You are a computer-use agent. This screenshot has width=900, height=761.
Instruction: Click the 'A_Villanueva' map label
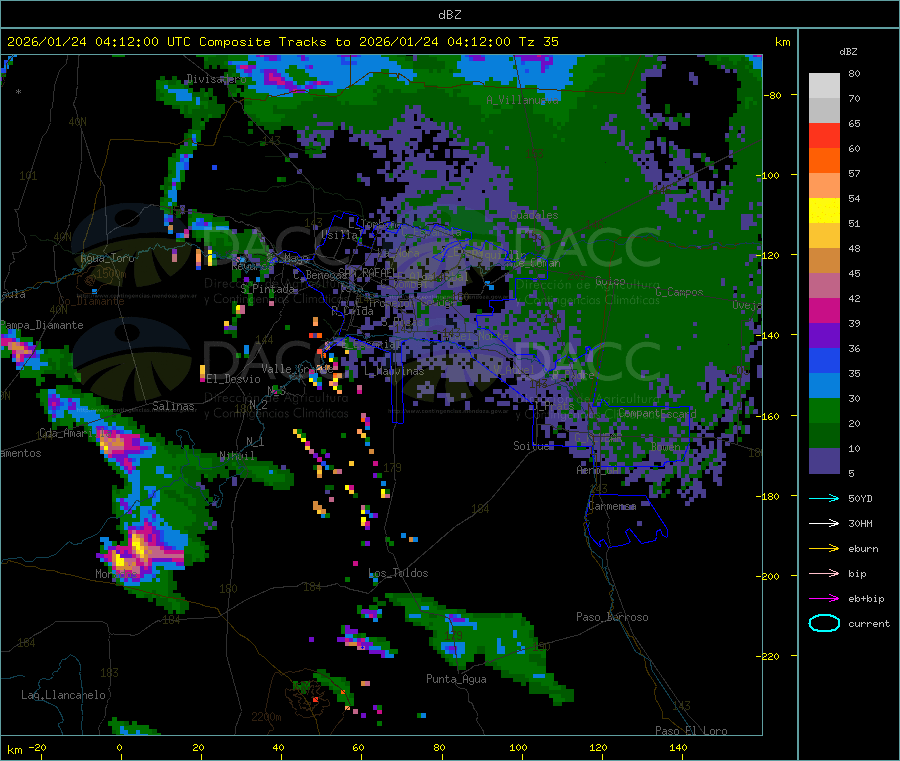[x=522, y=100]
